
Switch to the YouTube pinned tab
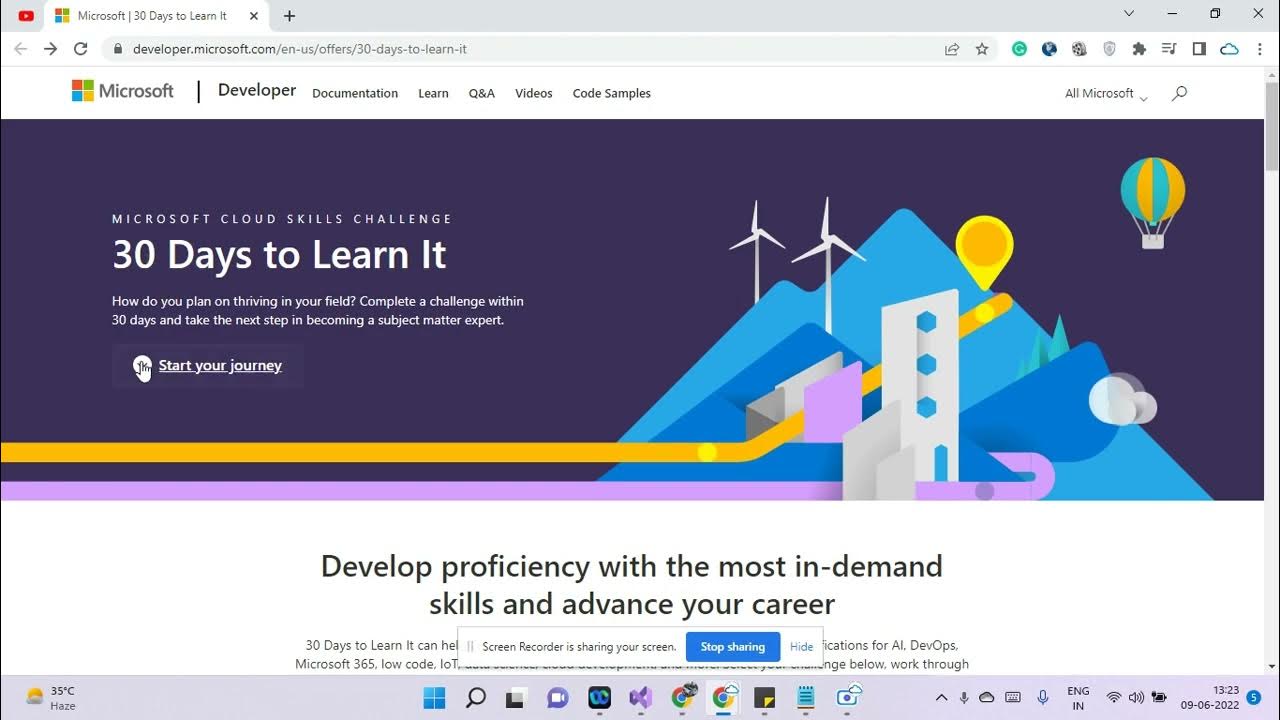(26, 16)
